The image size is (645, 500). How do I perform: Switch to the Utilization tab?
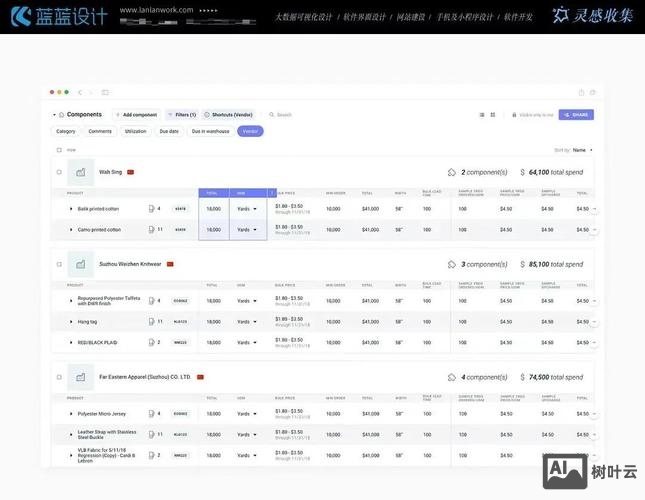point(135,131)
